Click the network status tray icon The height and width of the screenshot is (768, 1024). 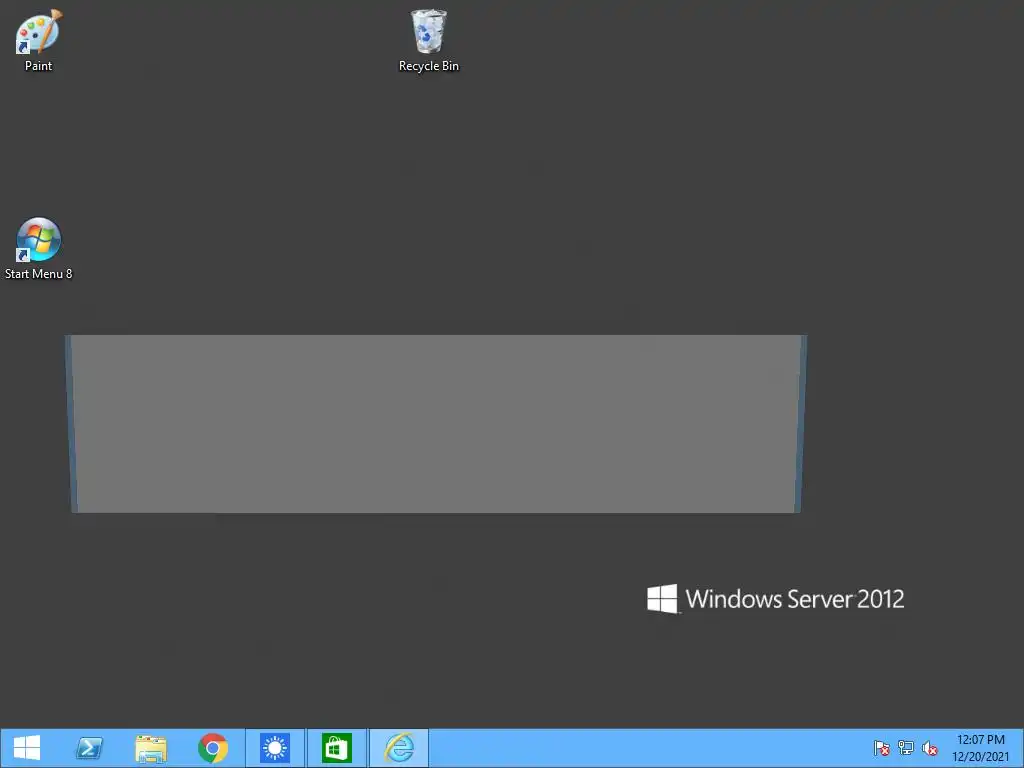(x=906, y=748)
